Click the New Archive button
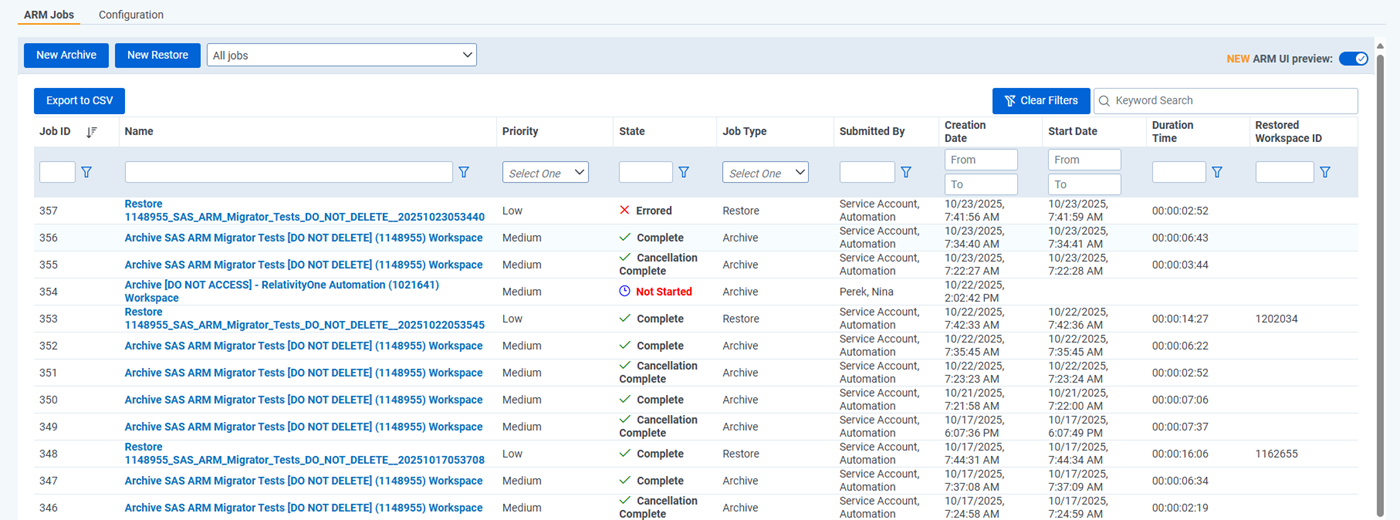This screenshot has width=1400, height=520. tap(66, 56)
